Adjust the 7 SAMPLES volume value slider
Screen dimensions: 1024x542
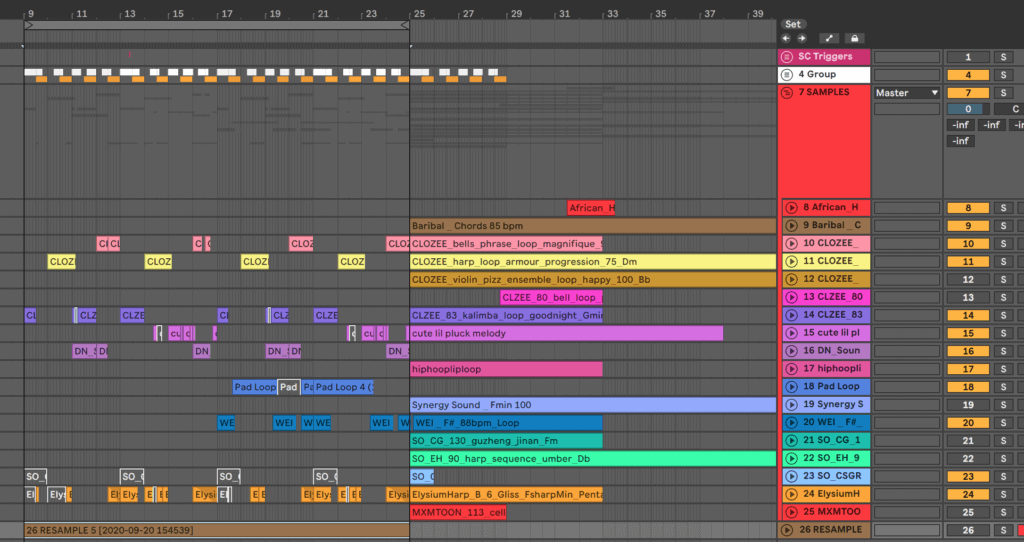click(967, 109)
